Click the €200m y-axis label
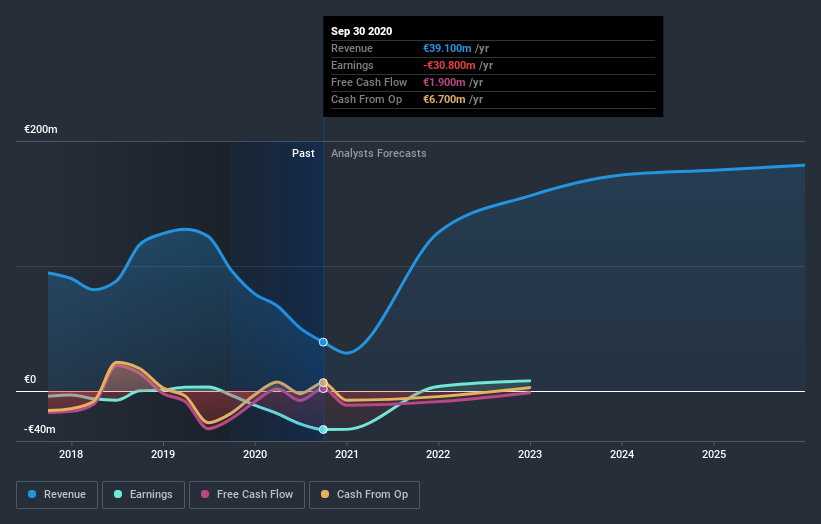Viewport: 821px width, 524px height. click(x=41, y=129)
